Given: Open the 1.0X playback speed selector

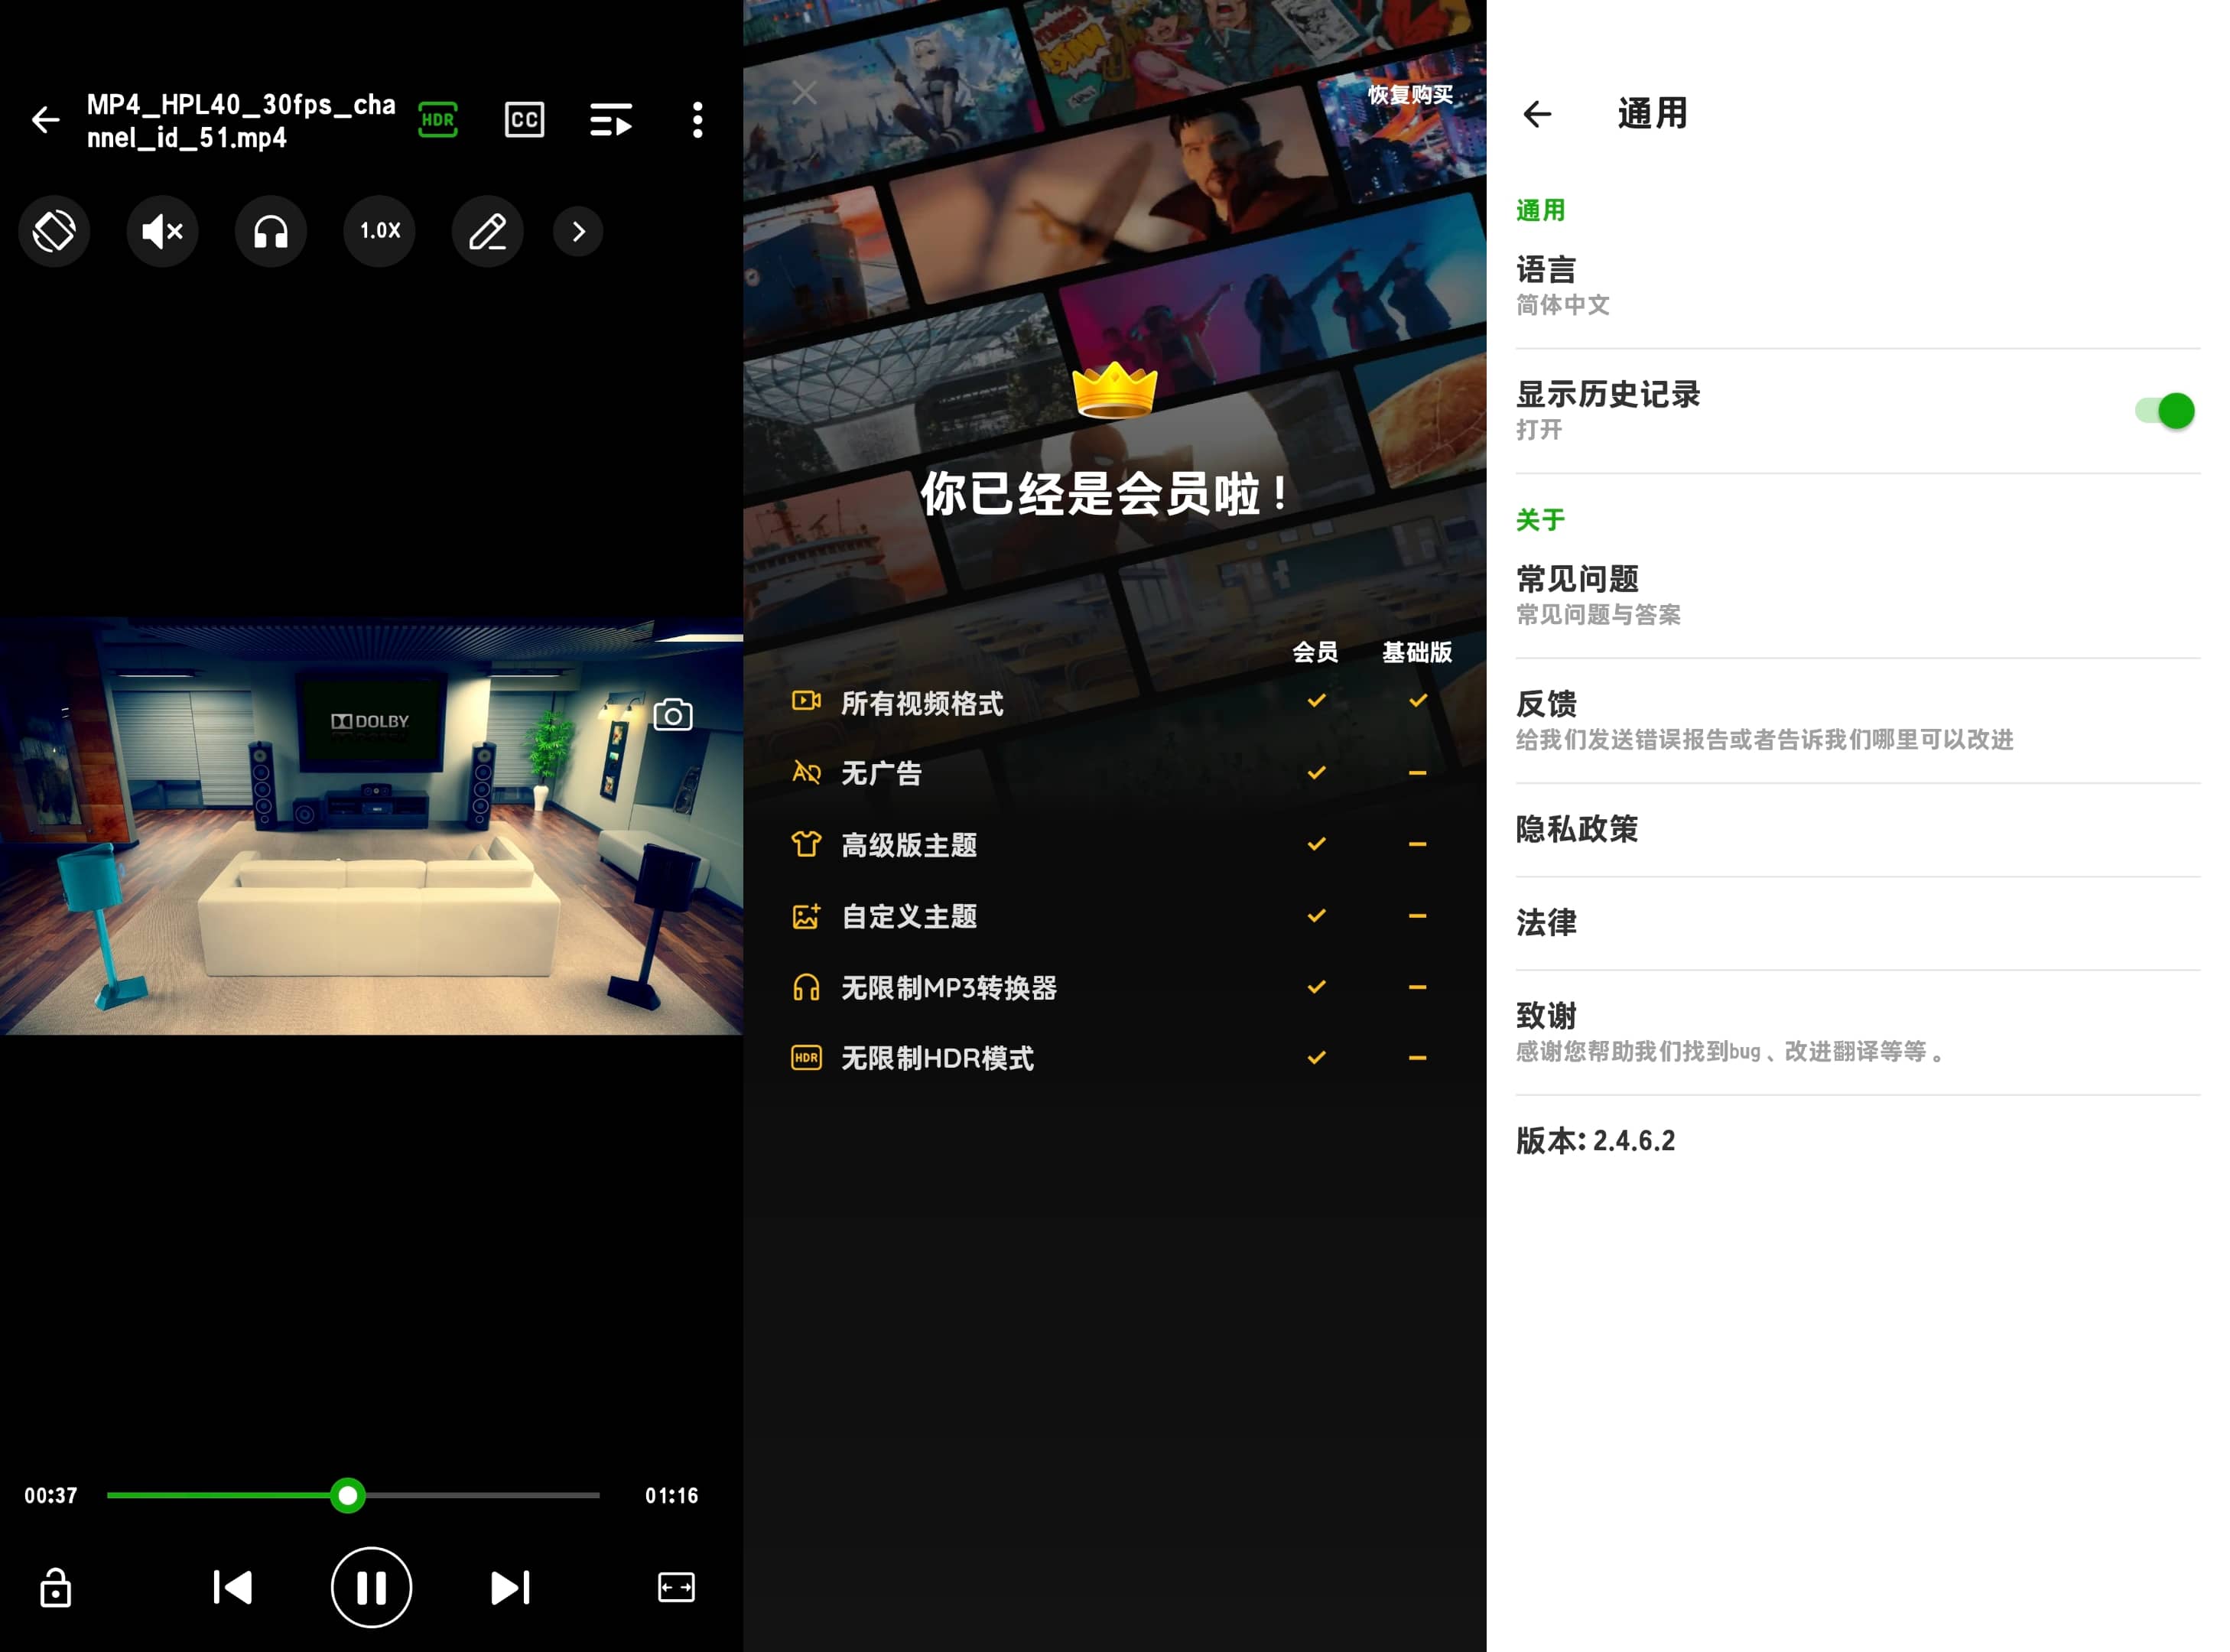Looking at the screenshot, I should coord(380,232).
